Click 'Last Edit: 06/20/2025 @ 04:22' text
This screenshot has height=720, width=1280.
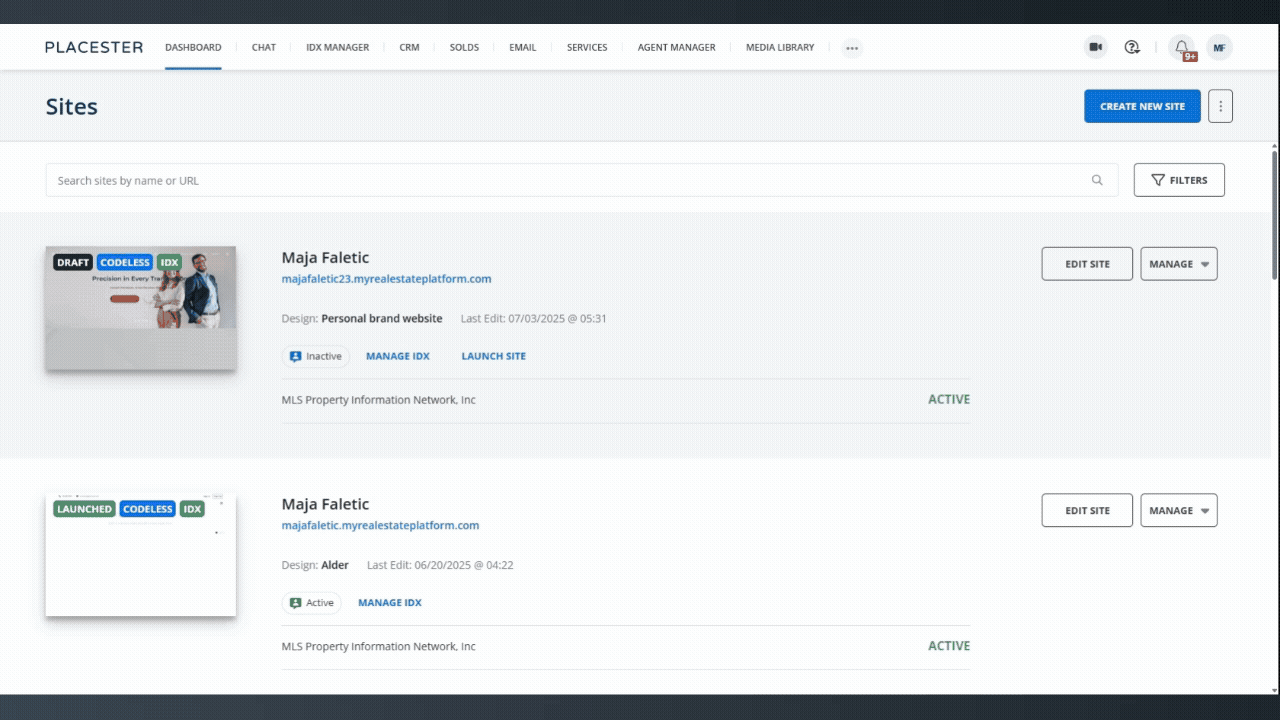pyautogui.click(x=440, y=565)
